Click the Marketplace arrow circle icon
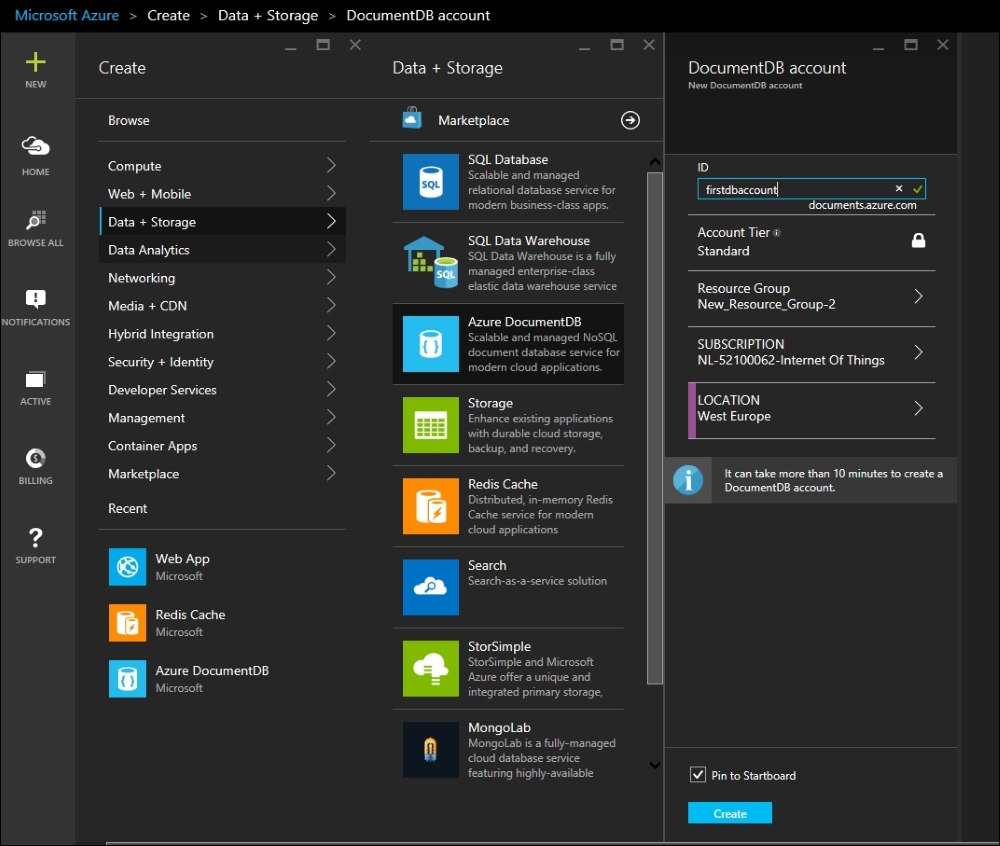This screenshot has height=846, width=1000. coord(630,120)
